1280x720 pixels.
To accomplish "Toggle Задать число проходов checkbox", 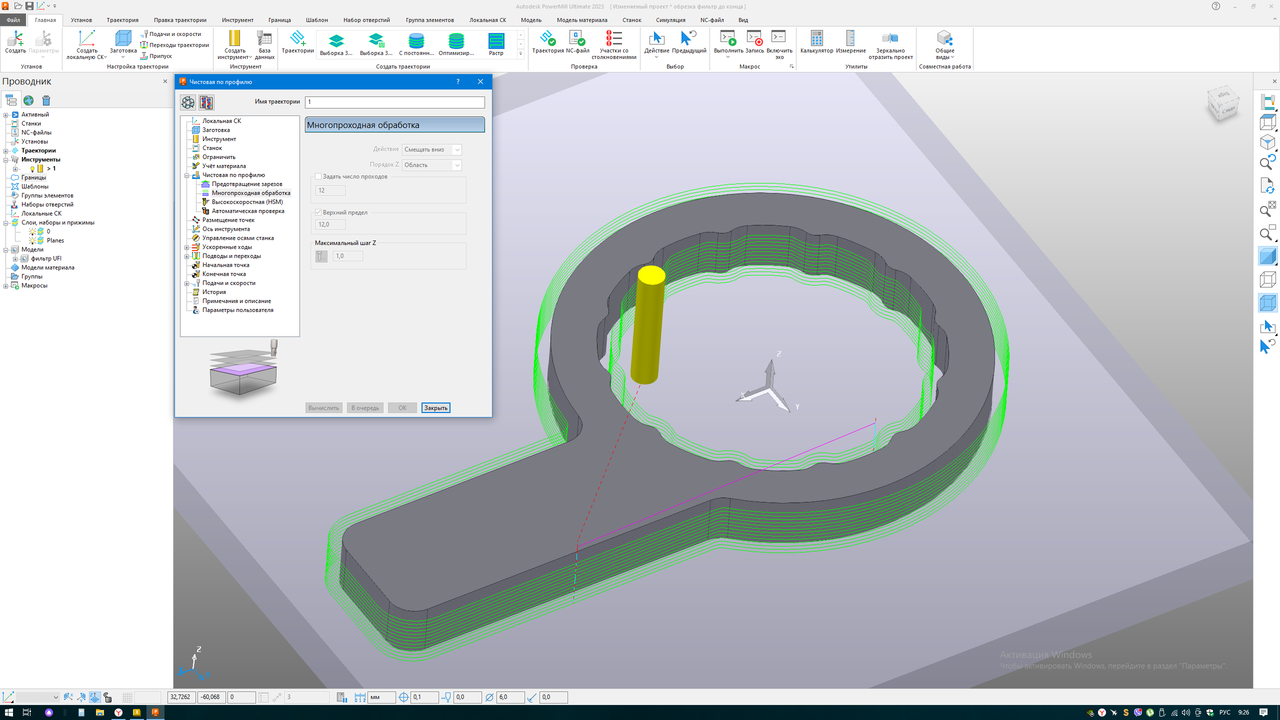I will (319, 176).
